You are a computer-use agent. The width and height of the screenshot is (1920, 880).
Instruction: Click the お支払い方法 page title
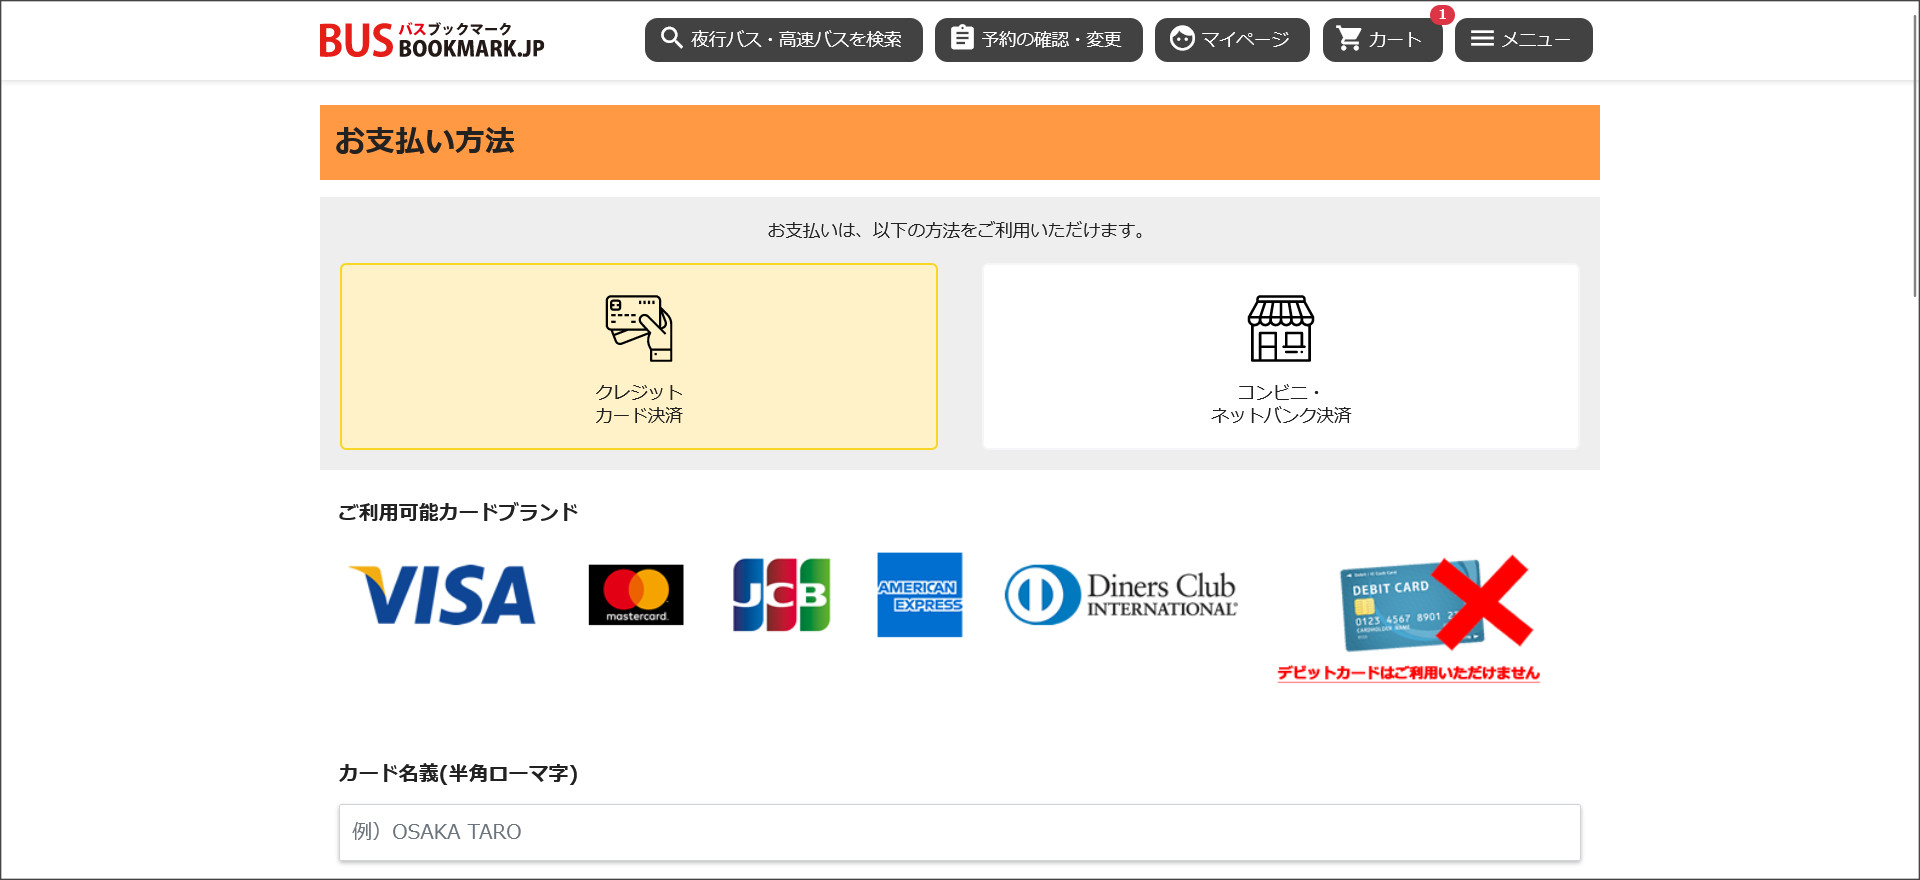(424, 141)
